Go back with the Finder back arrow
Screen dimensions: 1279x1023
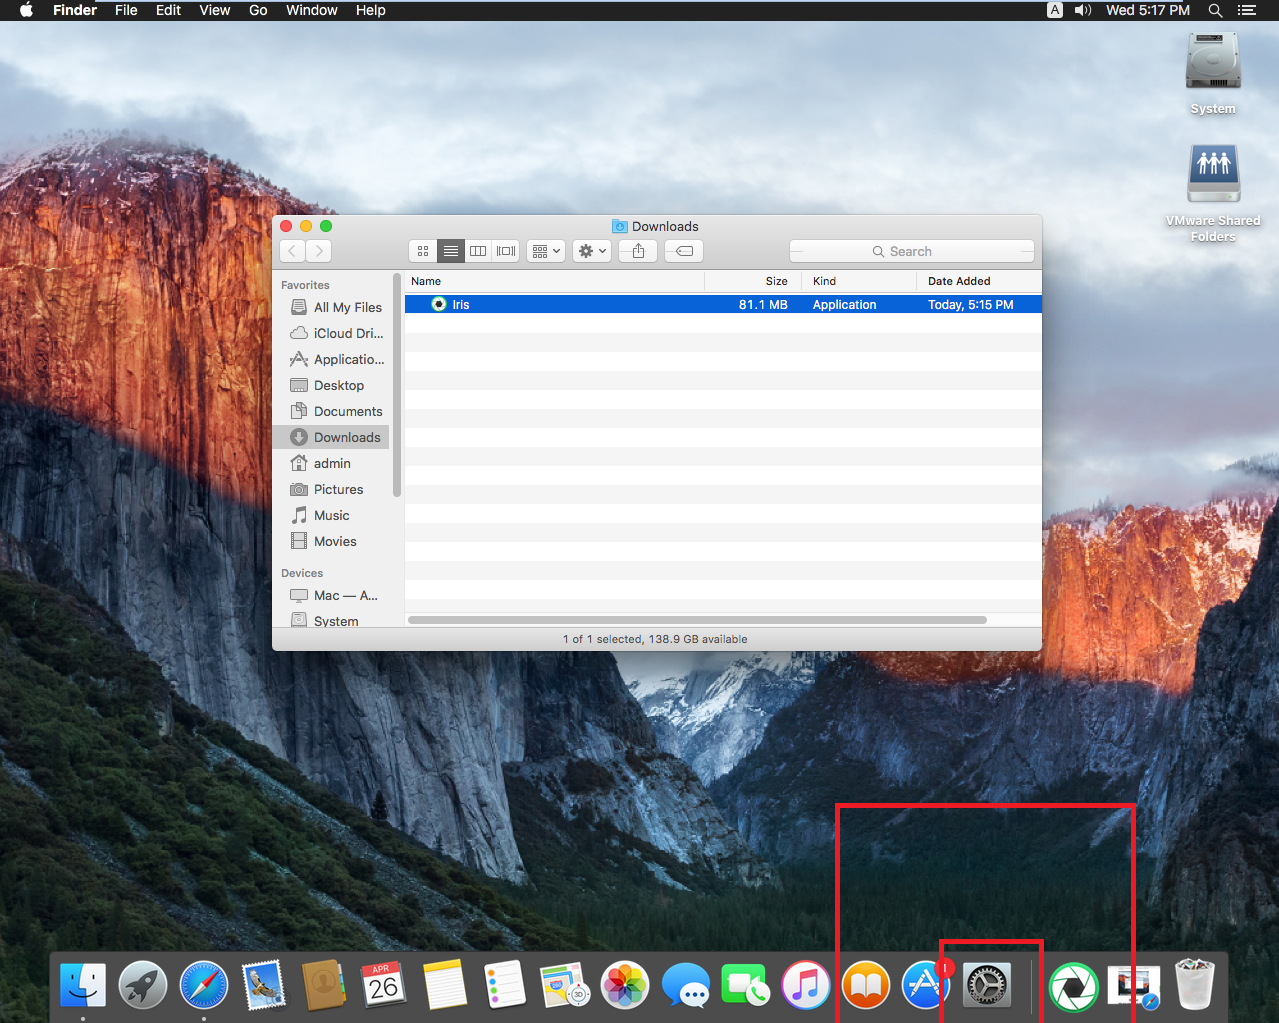pyautogui.click(x=292, y=251)
